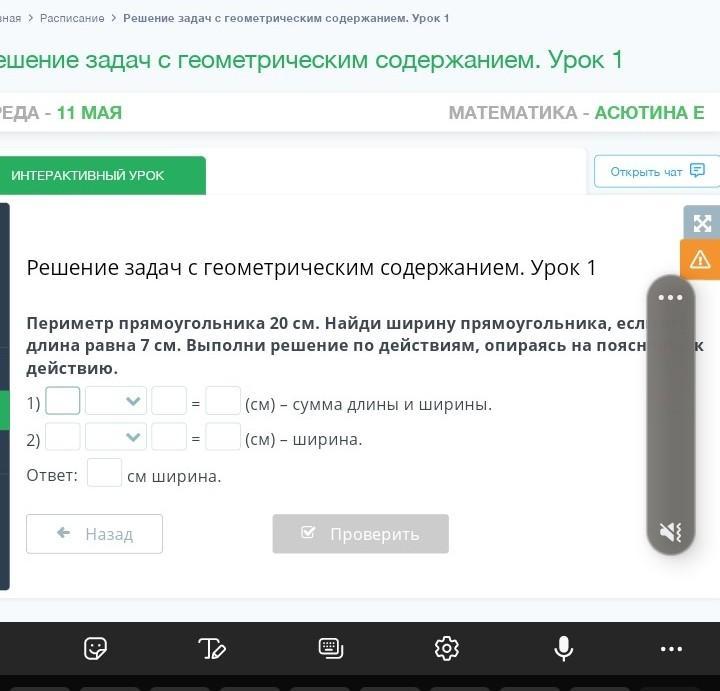
Task: Open the sticker emoji icon in bottom toolbar
Action: [x=96, y=648]
